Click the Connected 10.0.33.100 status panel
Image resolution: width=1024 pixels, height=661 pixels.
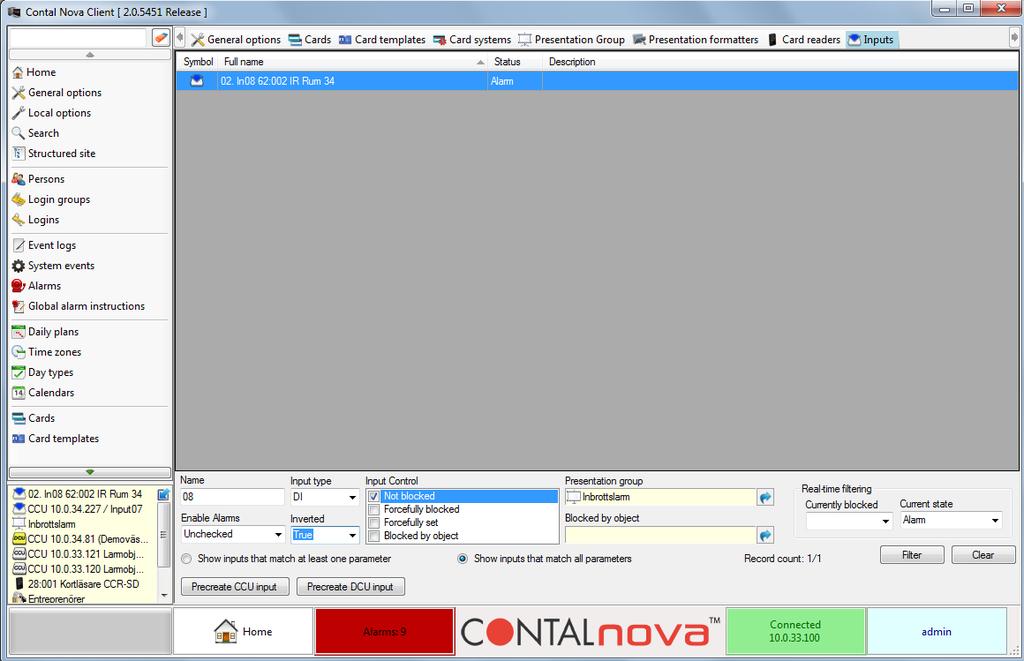[795, 632]
